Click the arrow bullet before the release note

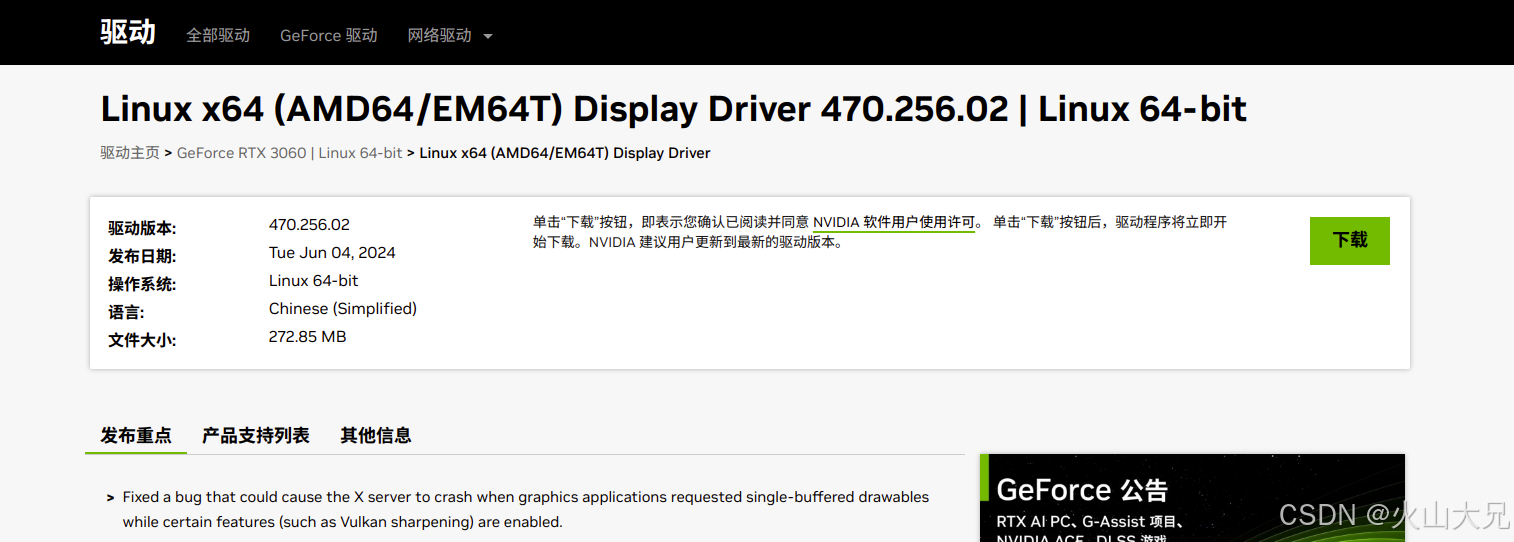(110, 497)
